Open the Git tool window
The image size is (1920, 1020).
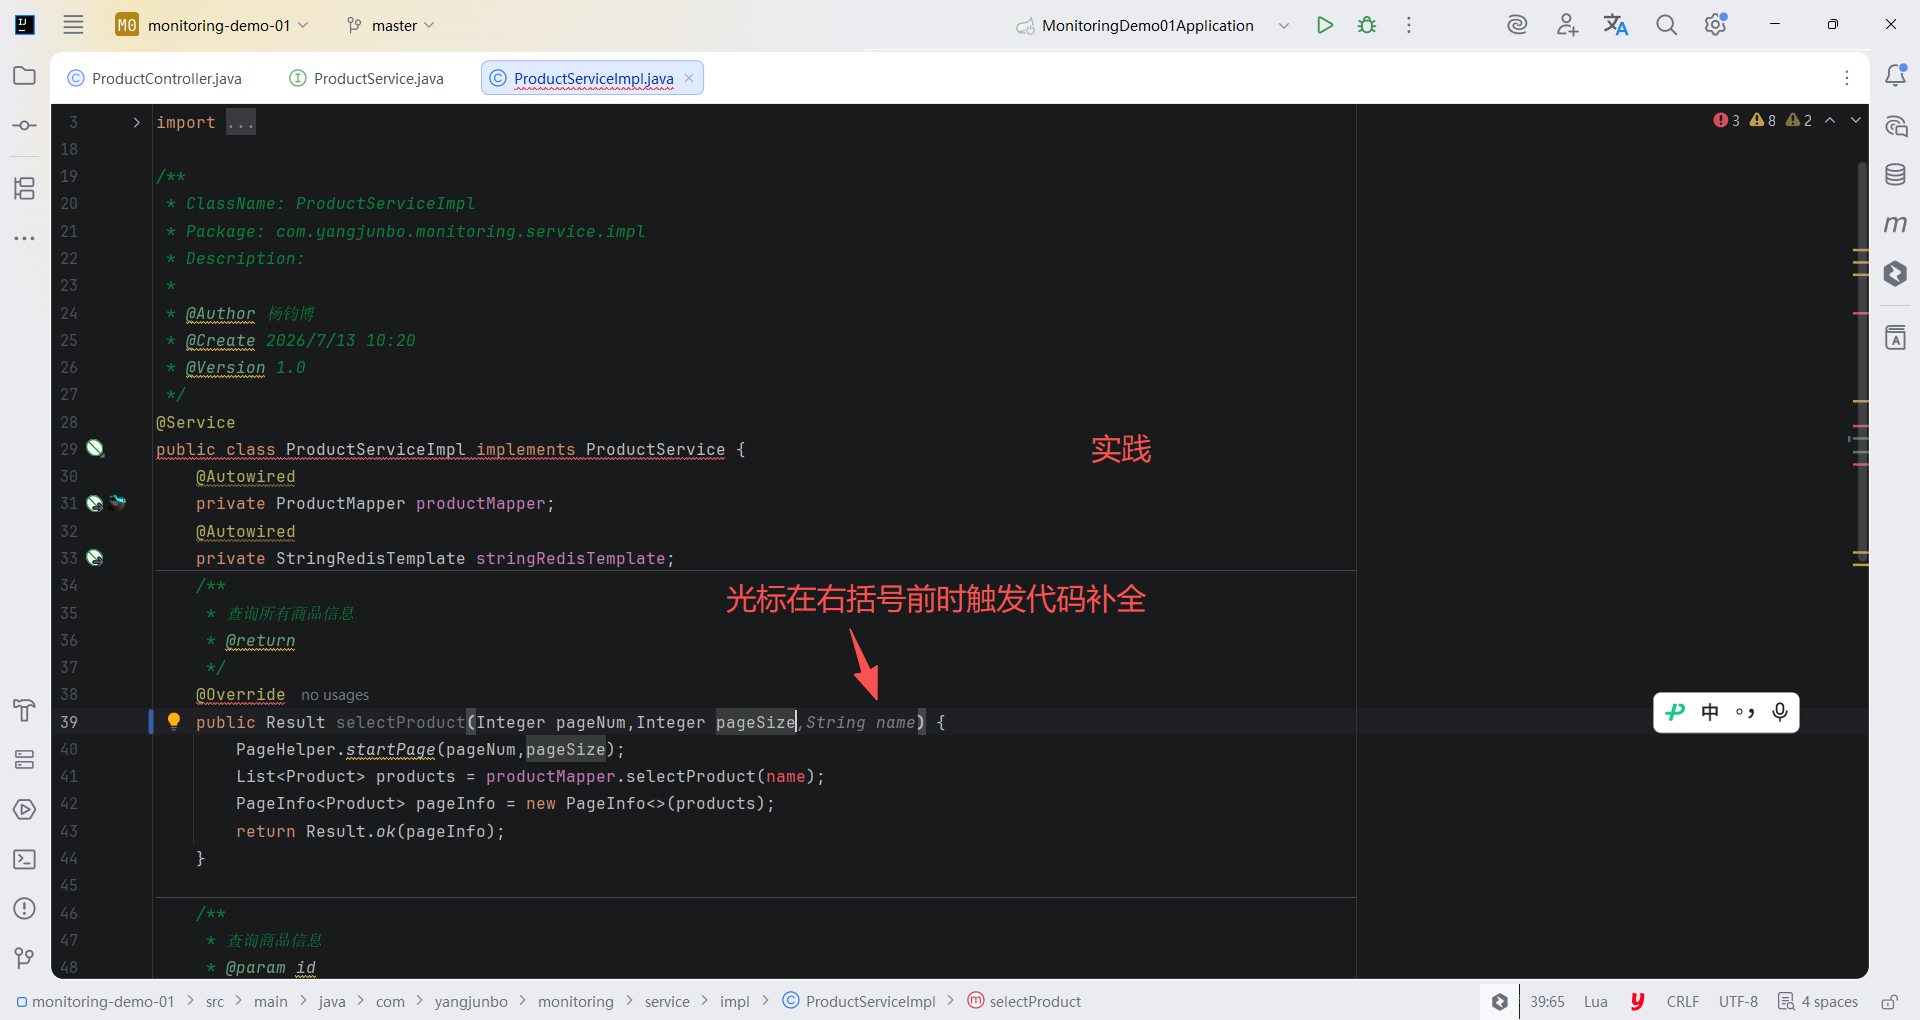click(x=25, y=958)
